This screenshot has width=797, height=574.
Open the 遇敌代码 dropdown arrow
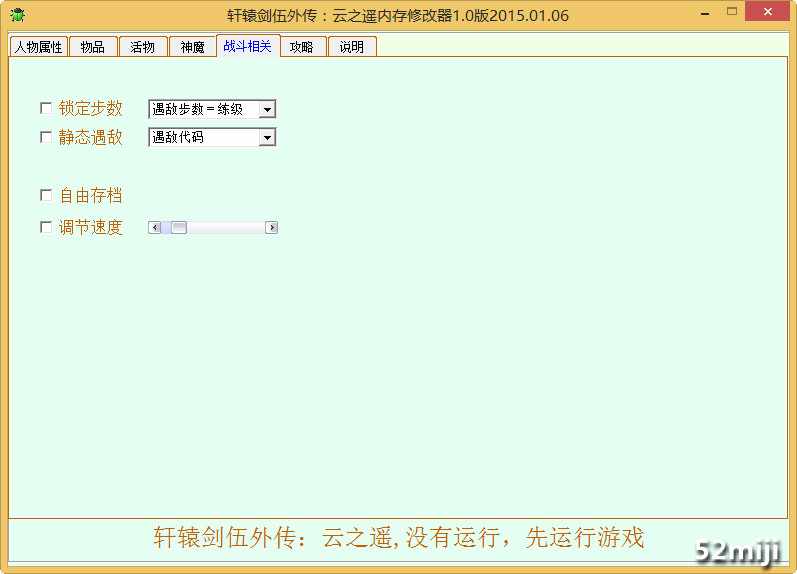pyautogui.click(x=267, y=138)
